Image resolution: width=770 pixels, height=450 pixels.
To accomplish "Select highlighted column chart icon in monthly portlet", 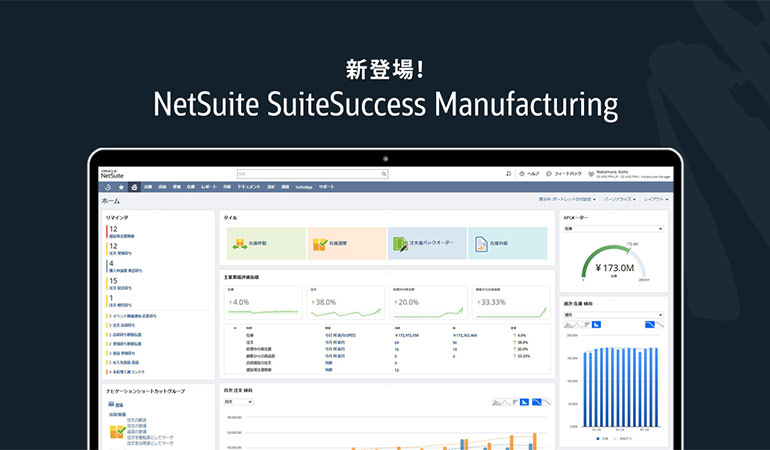I will (x=524, y=402).
